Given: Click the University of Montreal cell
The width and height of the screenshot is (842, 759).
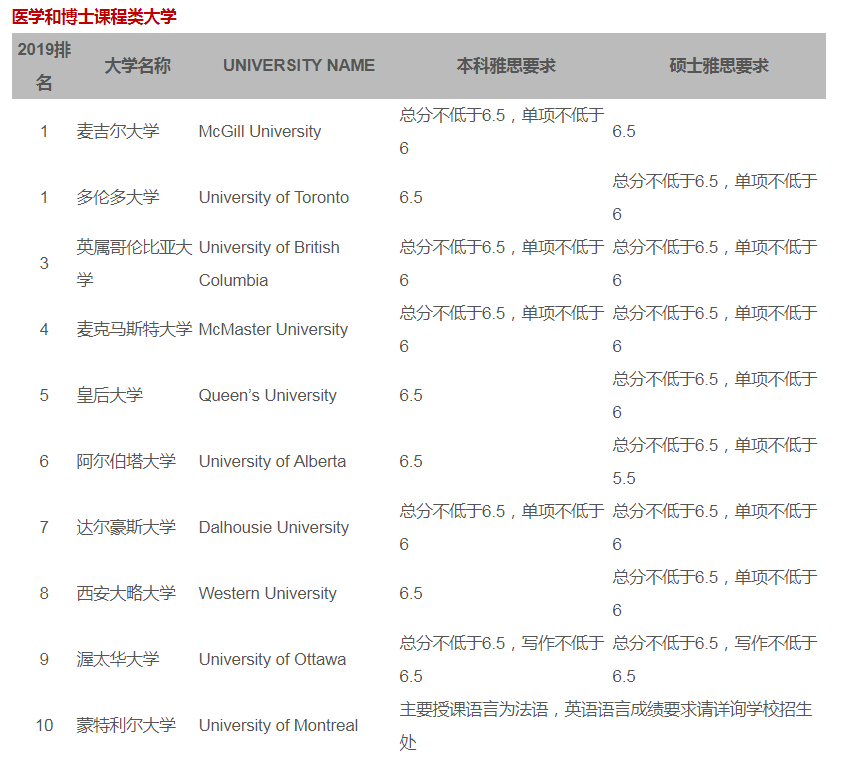Looking at the screenshot, I should (x=278, y=726).
